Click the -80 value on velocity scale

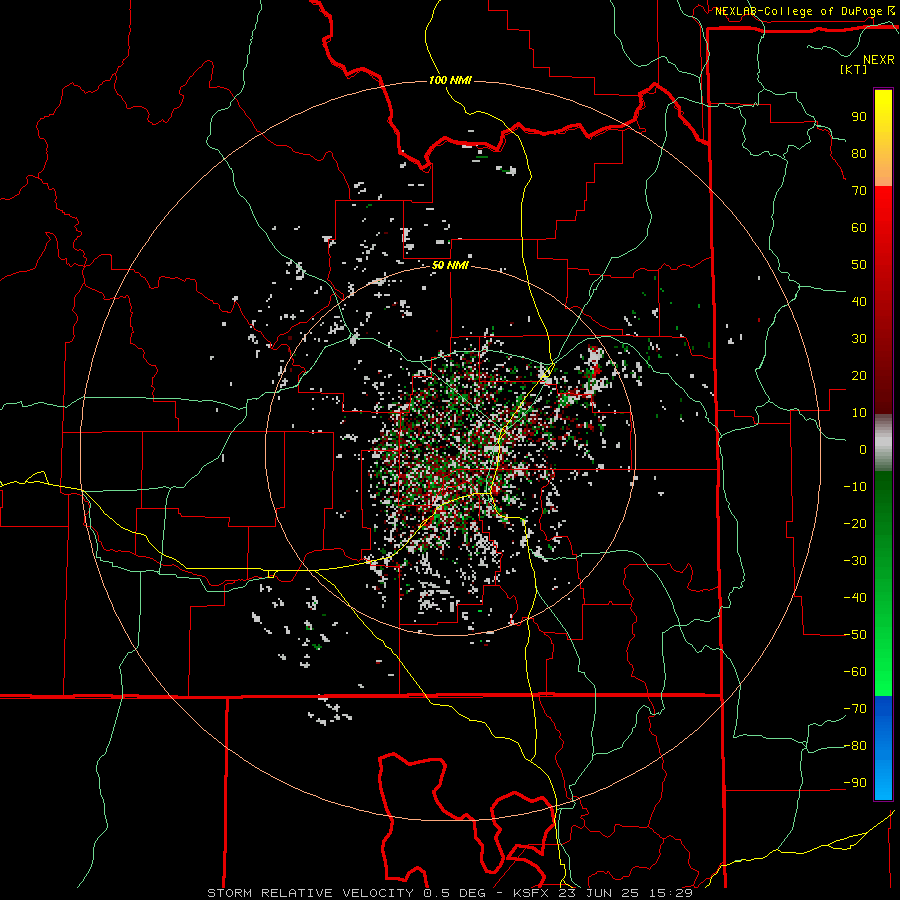tap(855, 746)
